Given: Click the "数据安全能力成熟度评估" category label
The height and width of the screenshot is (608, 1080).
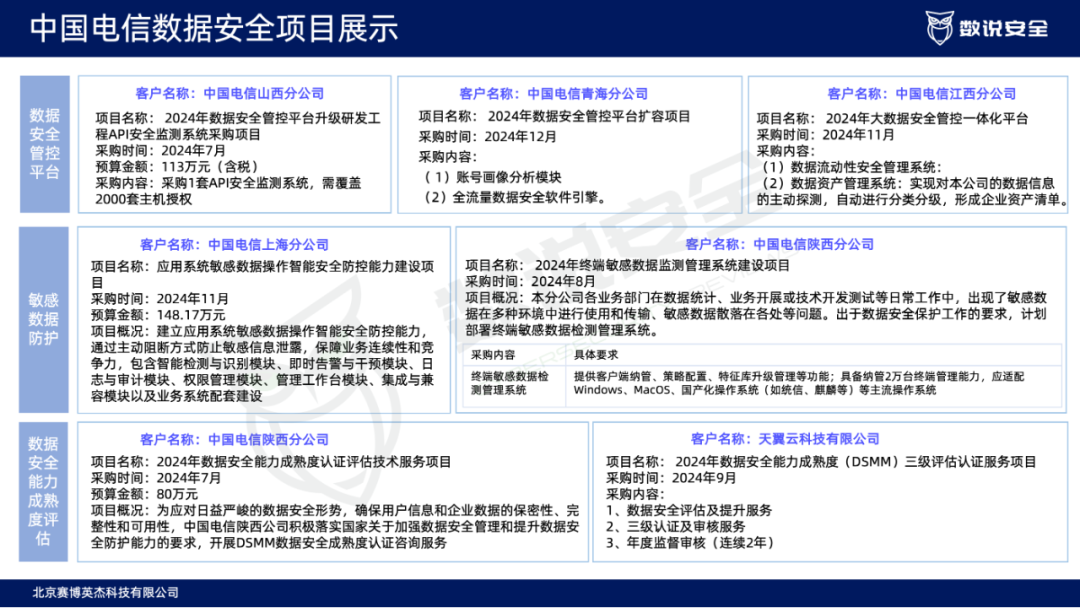Looking at the screenshot, I should click(x=43, y=491).
